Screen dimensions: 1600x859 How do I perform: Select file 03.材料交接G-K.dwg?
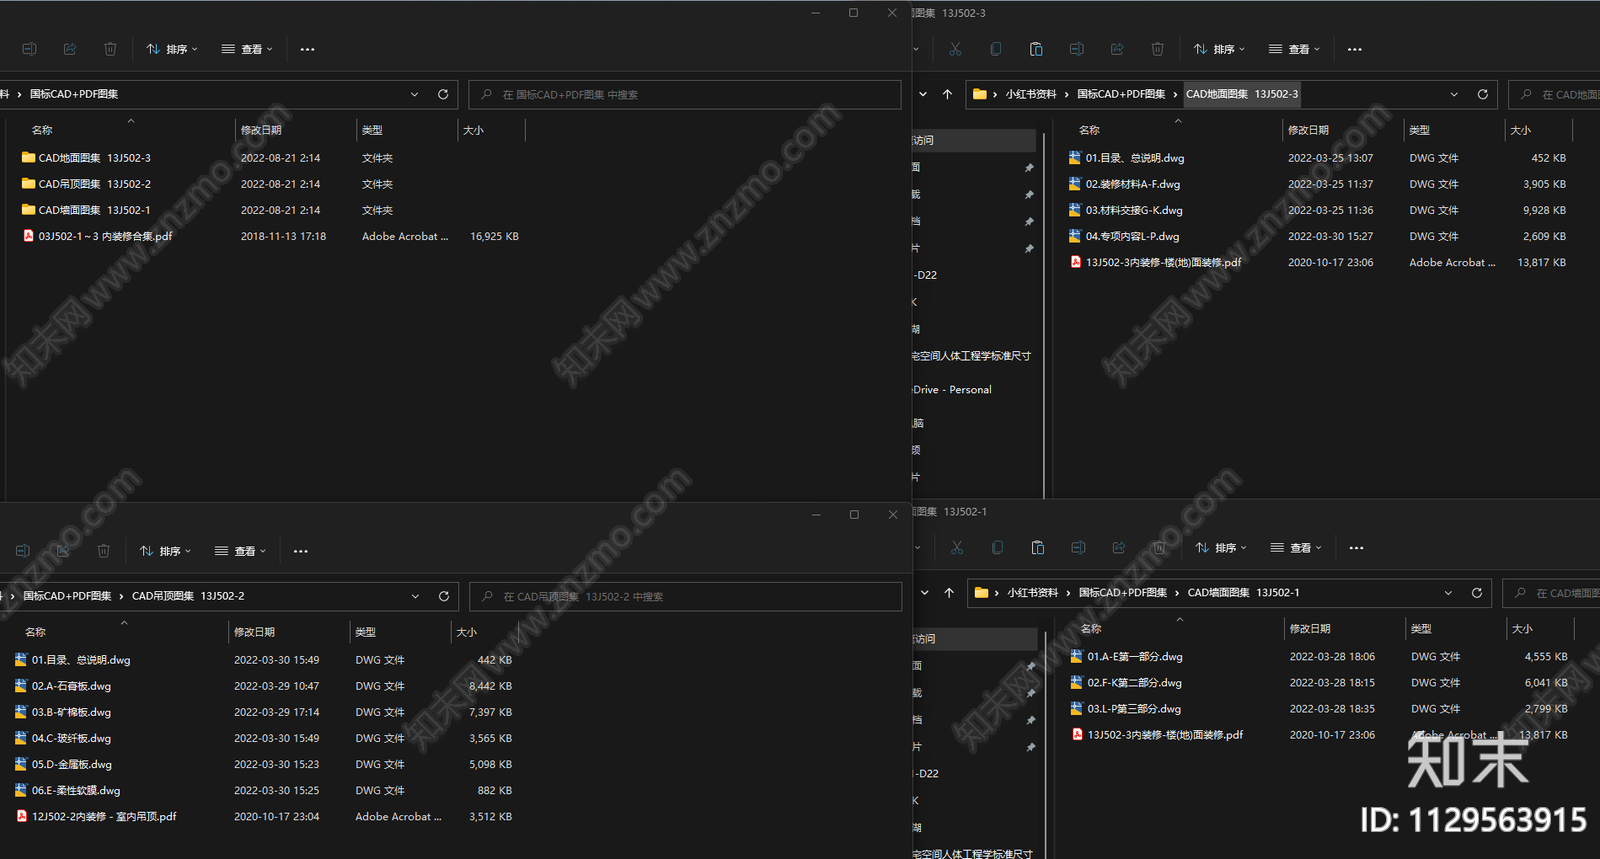pyautogui.click(x=1125, y=210)
